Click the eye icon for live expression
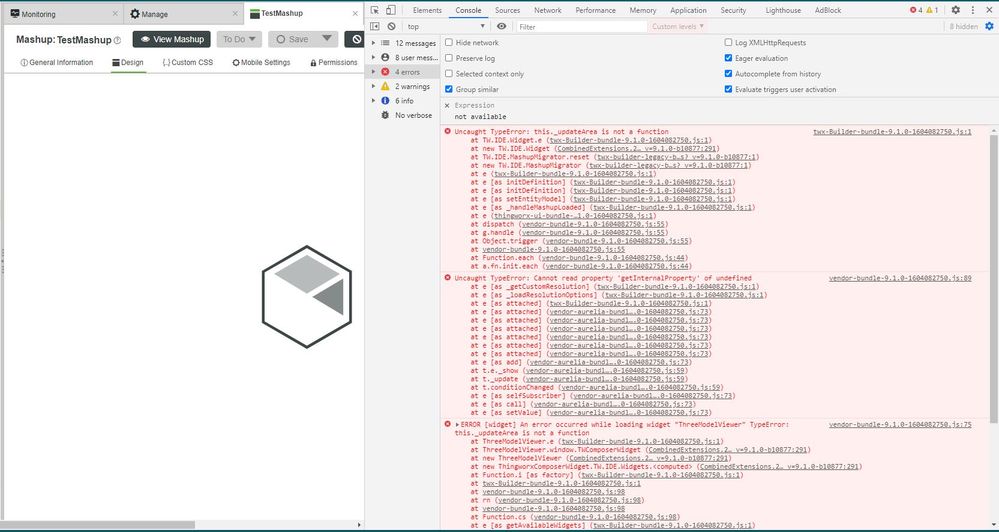Image resolution: width=999 pixels, height=532 pixels. pos(501,27)
